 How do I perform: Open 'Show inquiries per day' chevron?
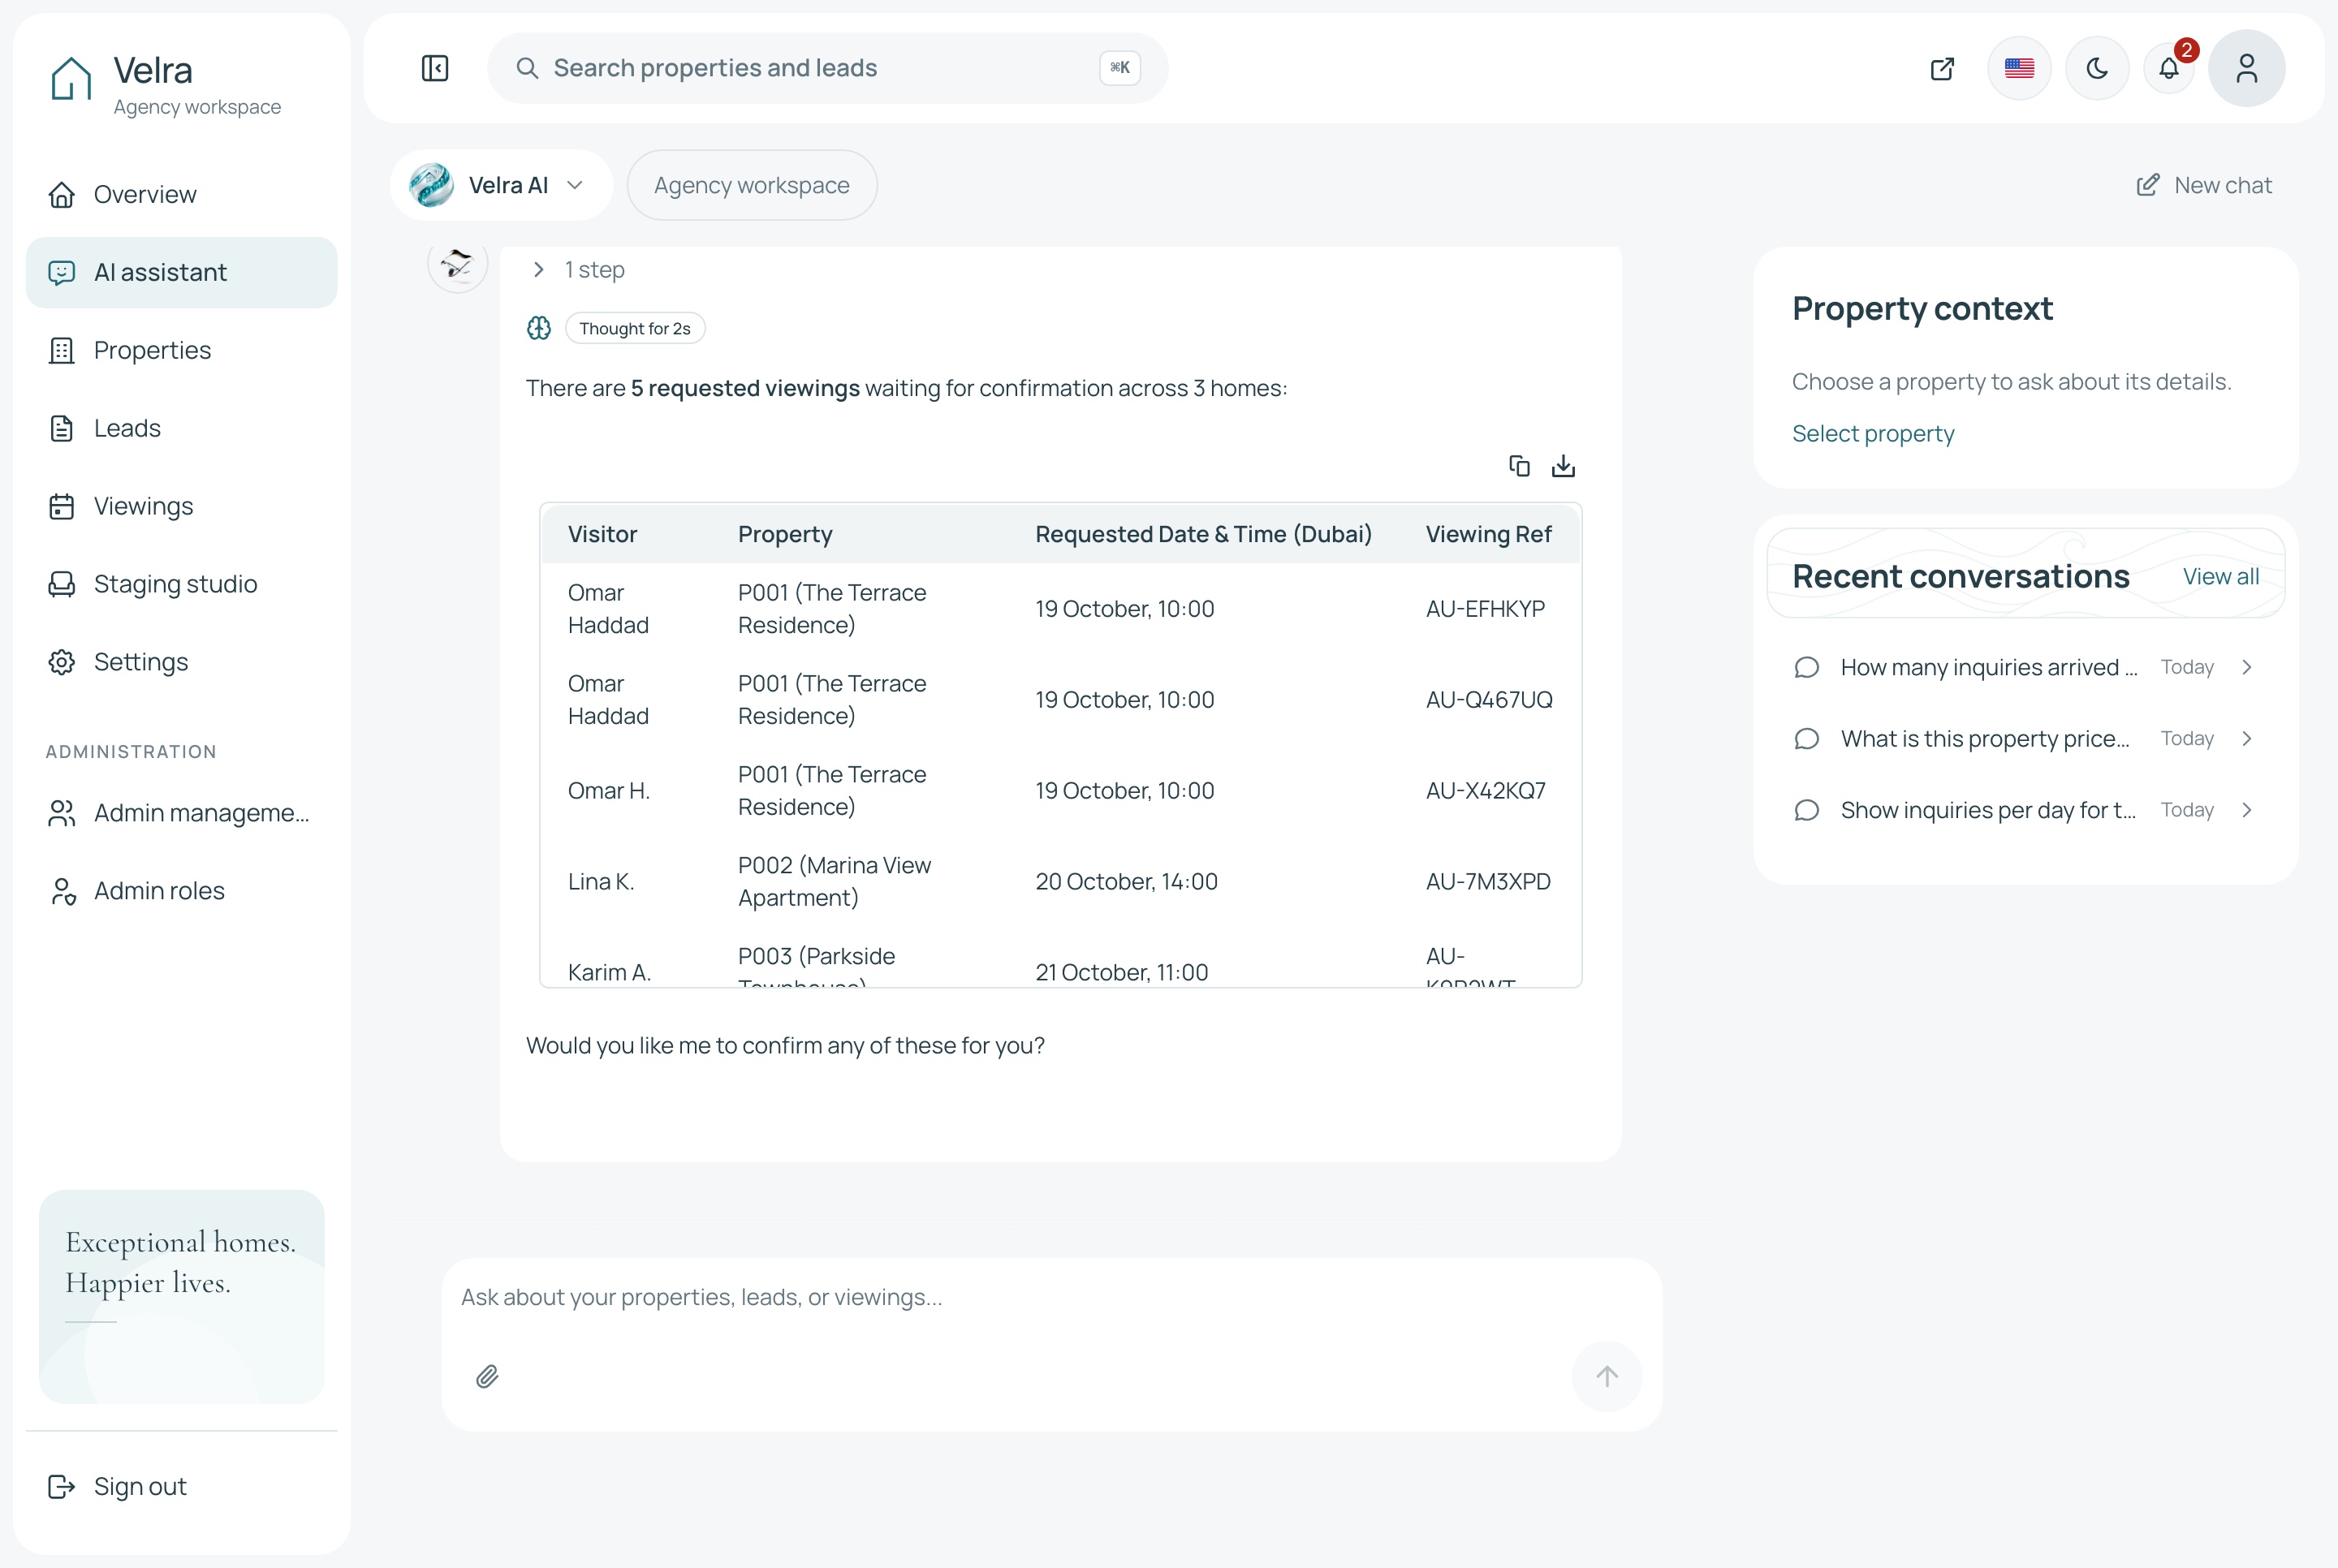(2247, 810)
